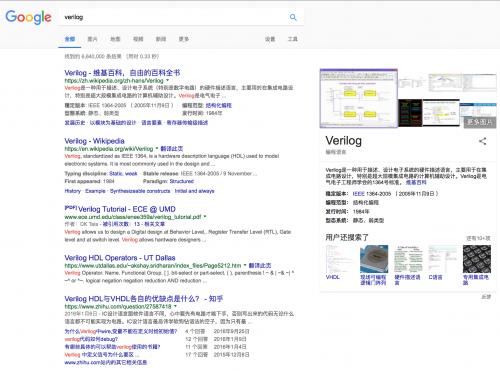Screen dimensions: 500x371
Task: Open the Example section link
Action: click(95, 191)
